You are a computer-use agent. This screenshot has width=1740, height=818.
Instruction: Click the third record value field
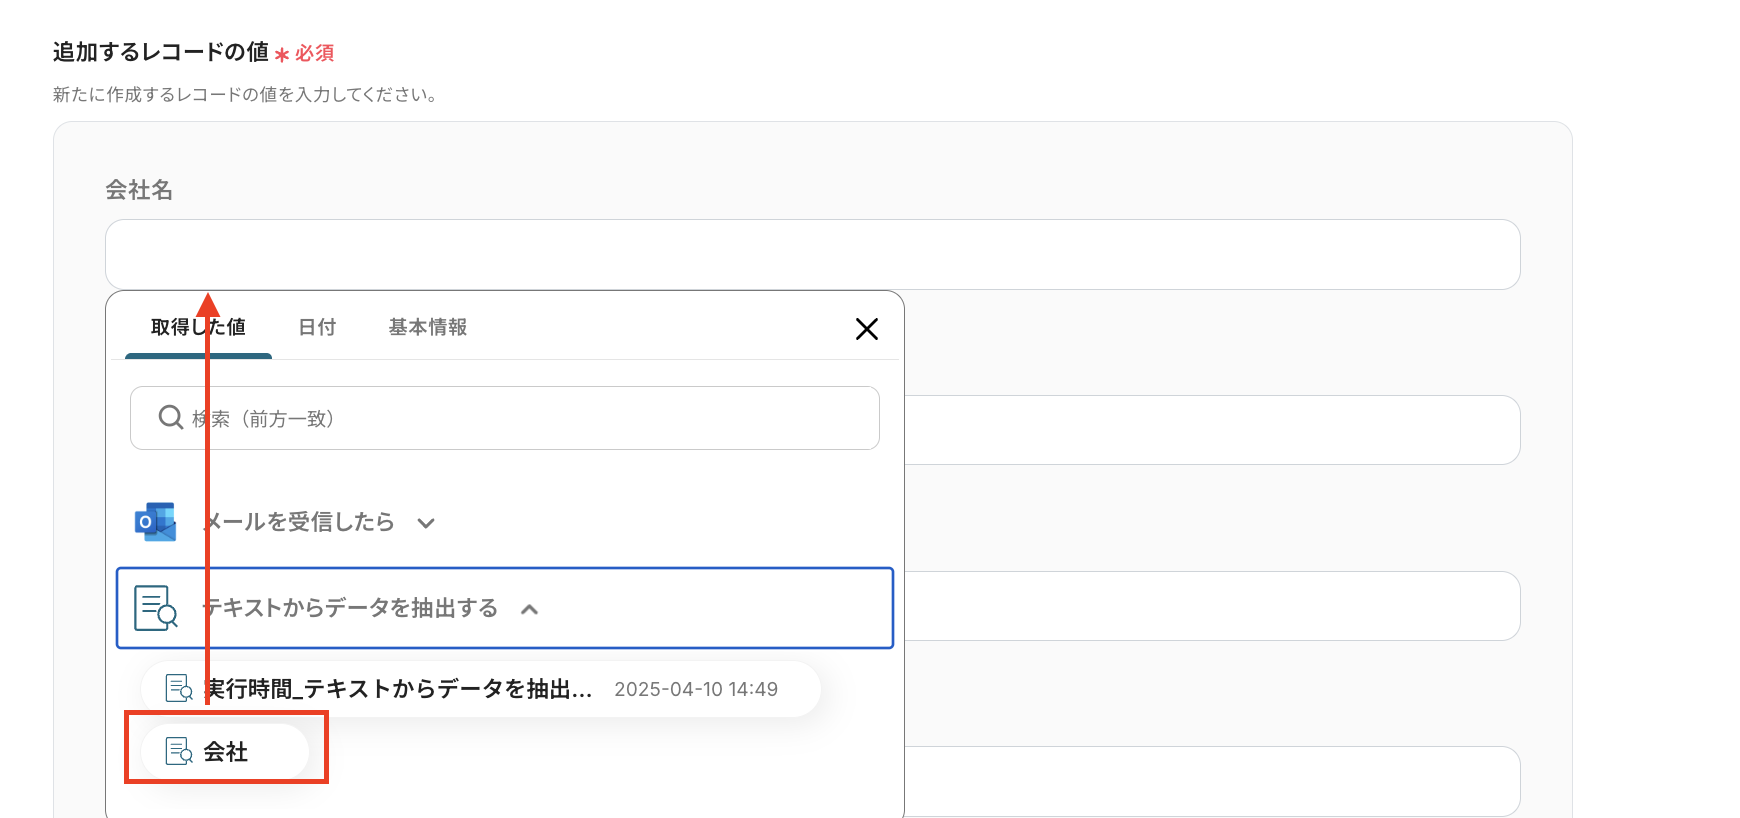(1210, 606)
